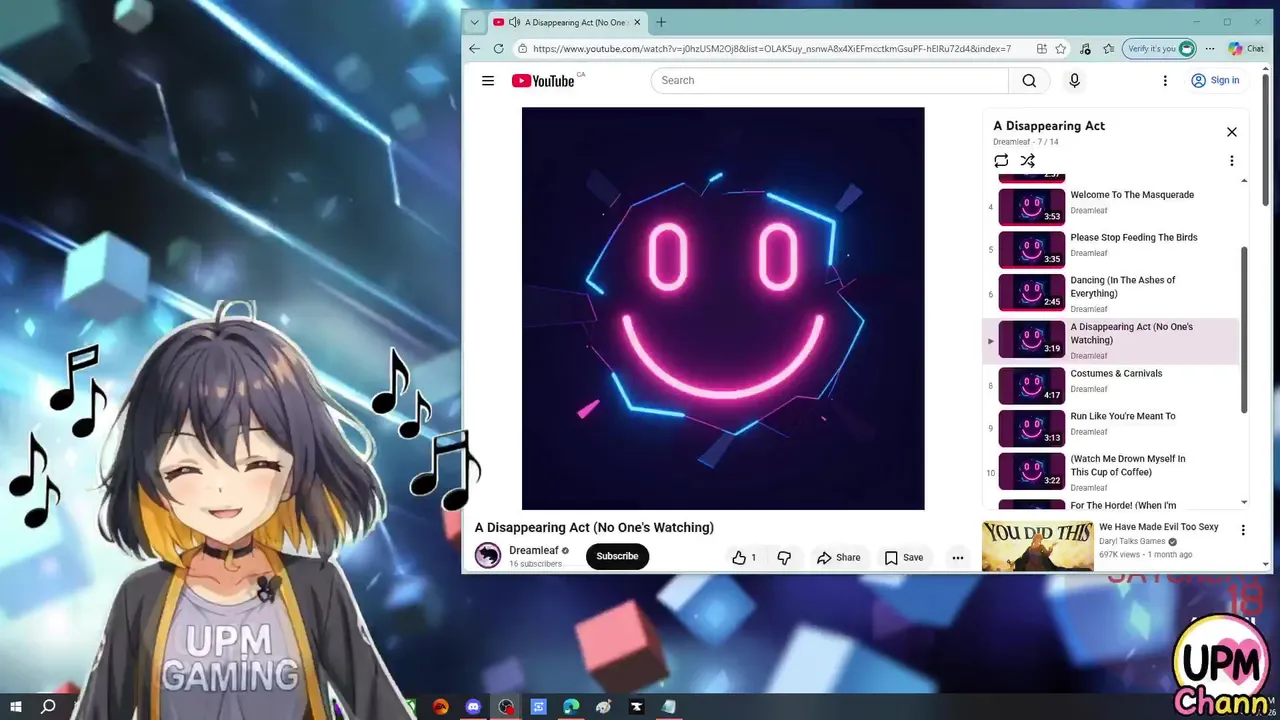Screen dimensions: 1280x720
Task: Like the video with thumbs up
Action: (744, 558)
